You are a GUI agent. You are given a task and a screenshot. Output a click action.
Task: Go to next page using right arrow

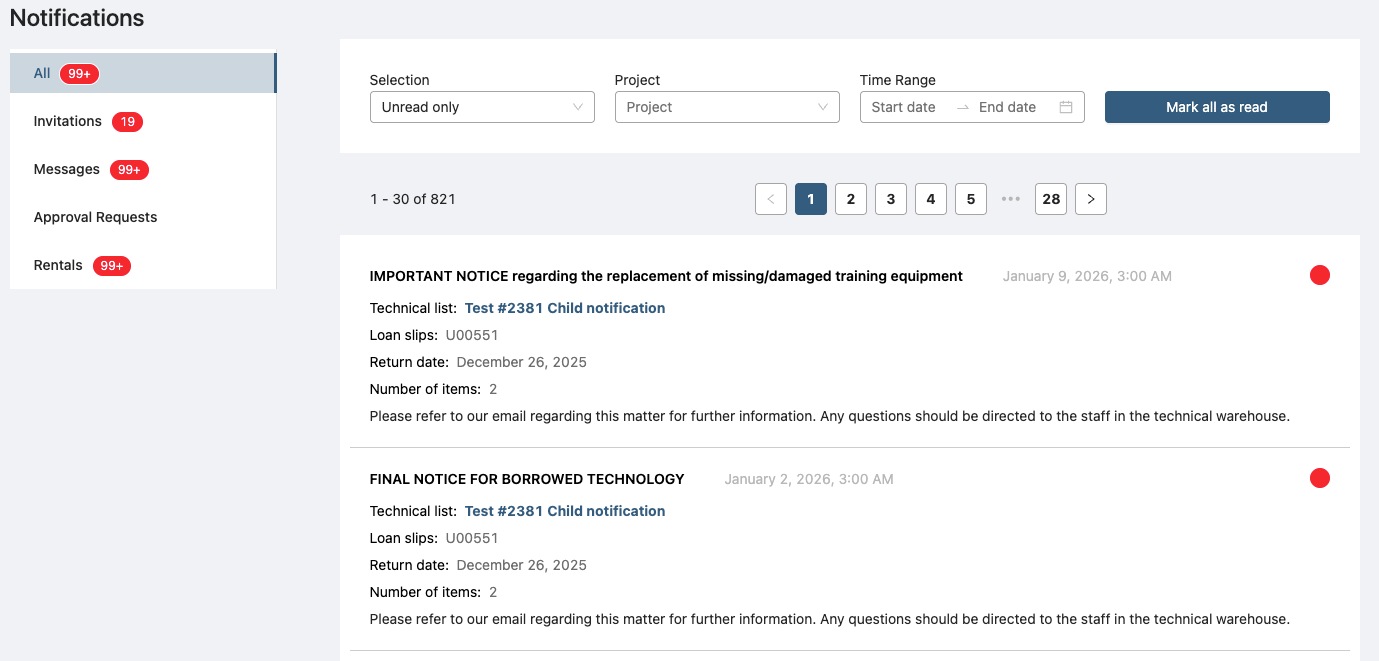[x=1090, y=199]
